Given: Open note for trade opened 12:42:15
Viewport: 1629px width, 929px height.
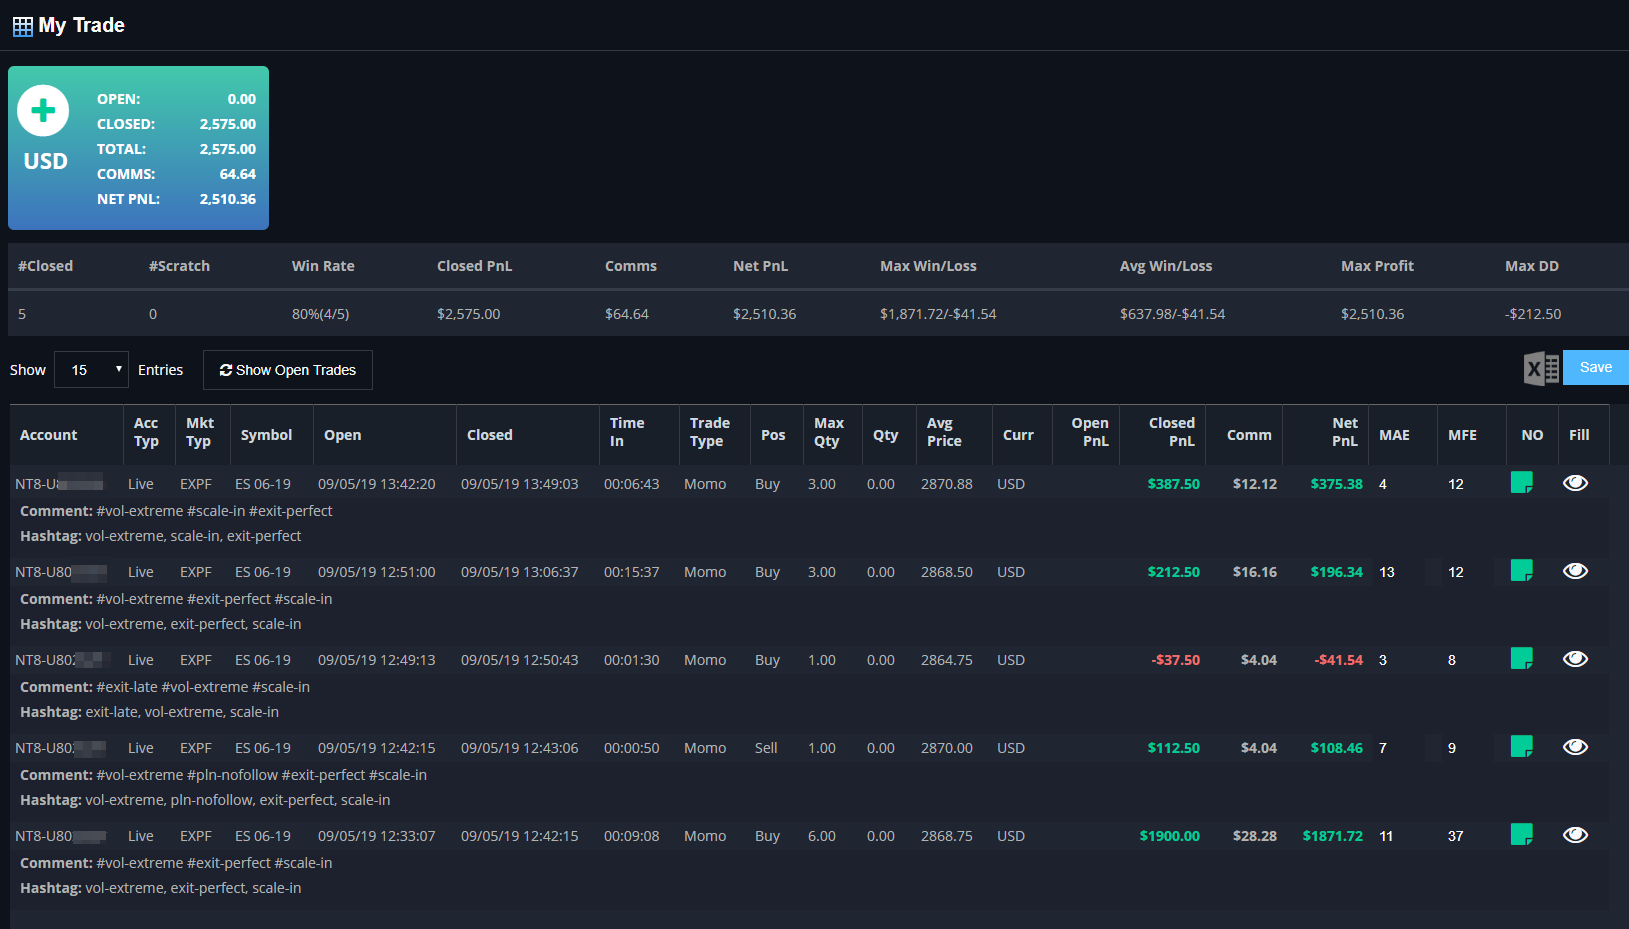Looking at the screenshot, I should point(1521,747).
